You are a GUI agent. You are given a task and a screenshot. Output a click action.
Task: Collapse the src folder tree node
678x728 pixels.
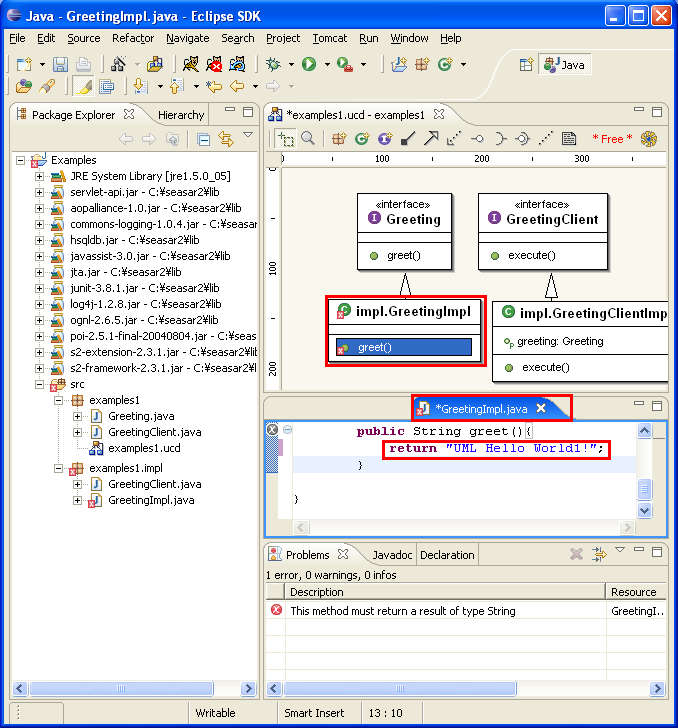click(x=40, y=384)
